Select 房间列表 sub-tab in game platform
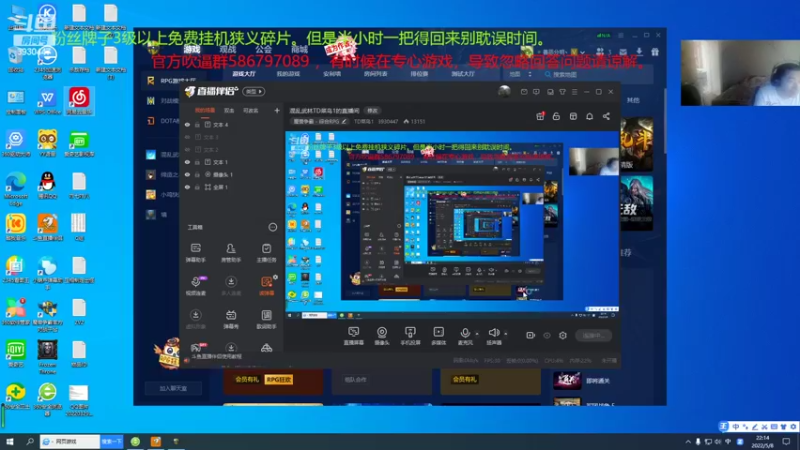 pos(375,74)
